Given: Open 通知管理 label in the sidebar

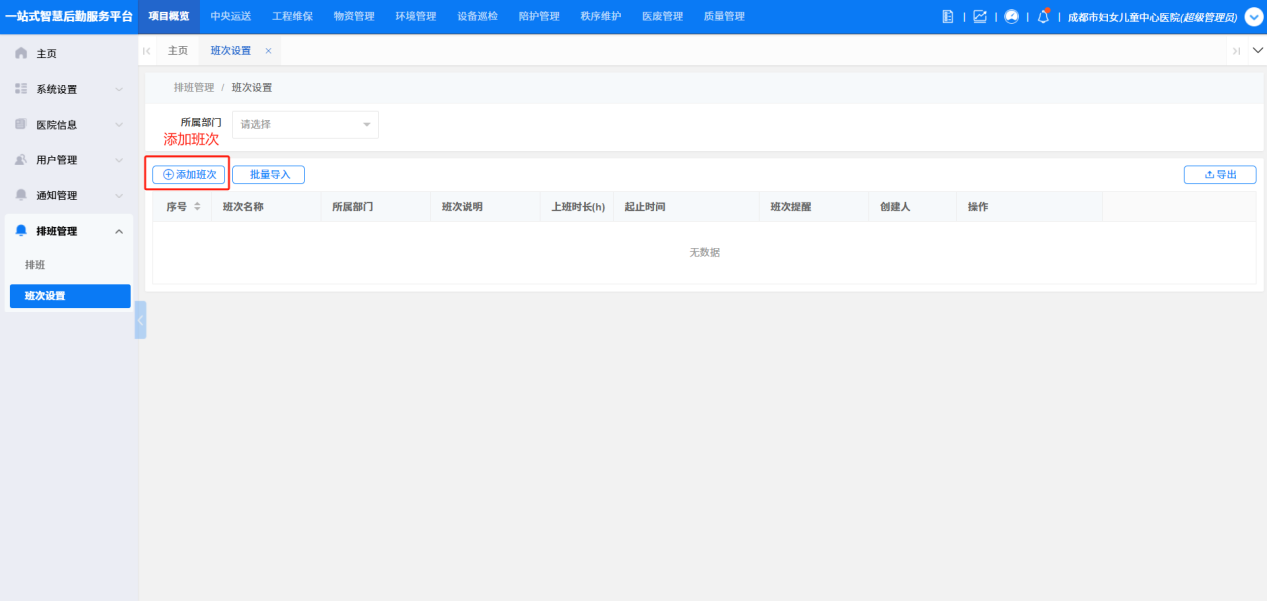Looking at the screenshot, I should (56, 196).
